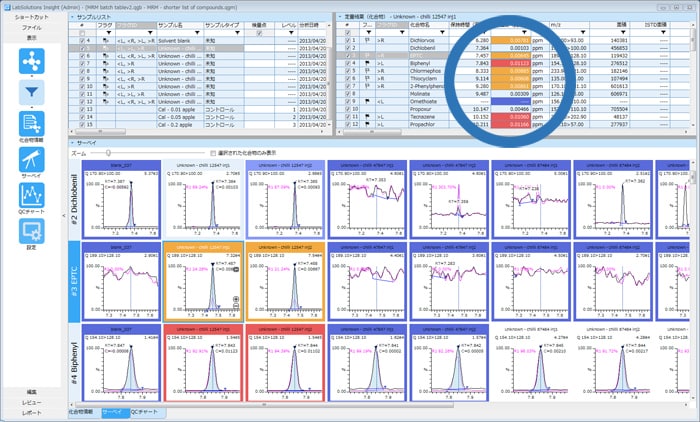Screen dimensions: 700x422
Task: Click the flag icon for Dichlorvos result row
Action: [368, 40]
